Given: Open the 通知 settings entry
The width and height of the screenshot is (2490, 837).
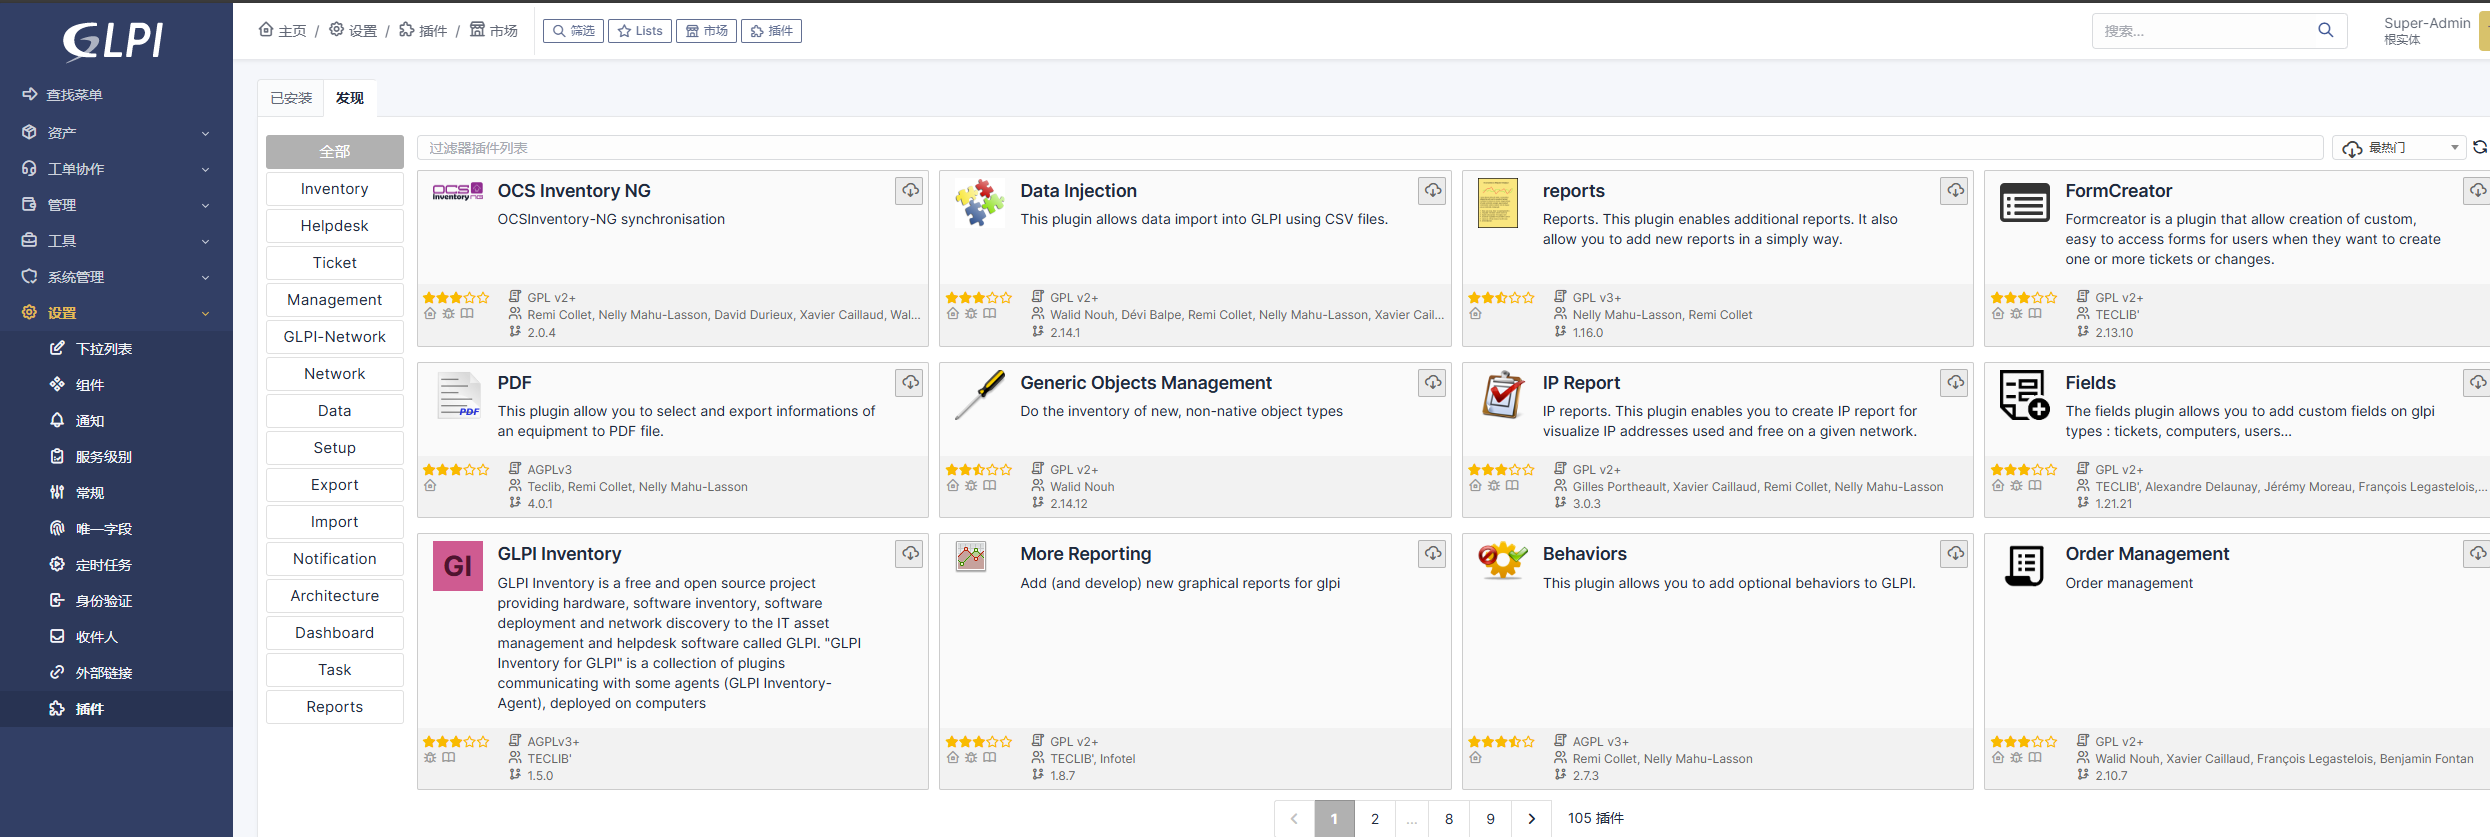Looking at the screenshot, I should (116, 420).
